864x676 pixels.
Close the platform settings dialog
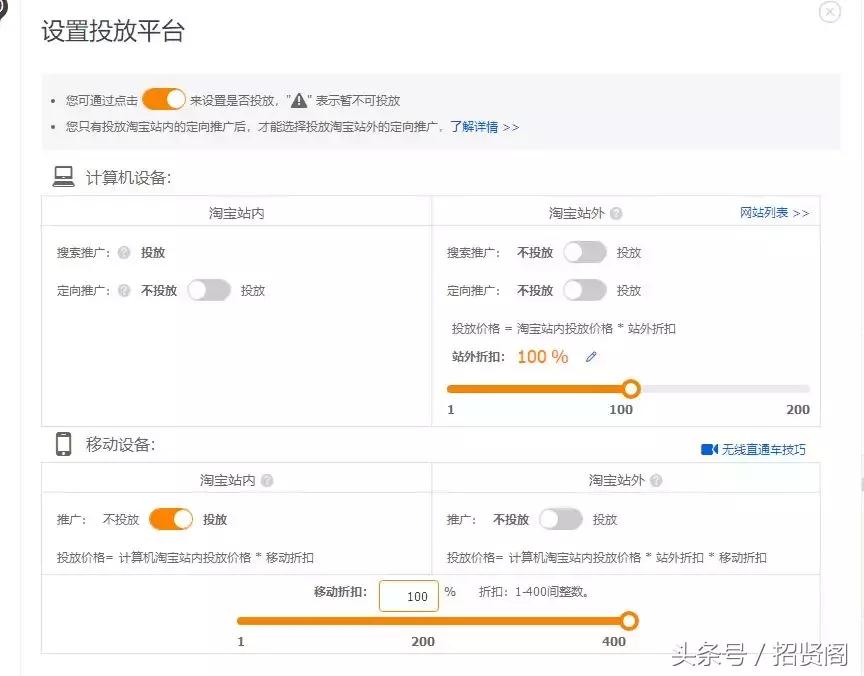click(829, 12)
